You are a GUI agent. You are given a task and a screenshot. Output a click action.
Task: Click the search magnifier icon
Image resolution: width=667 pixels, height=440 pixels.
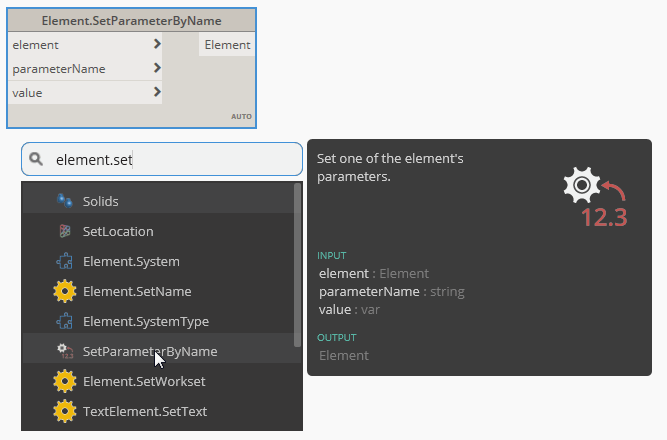pos(36,159)
